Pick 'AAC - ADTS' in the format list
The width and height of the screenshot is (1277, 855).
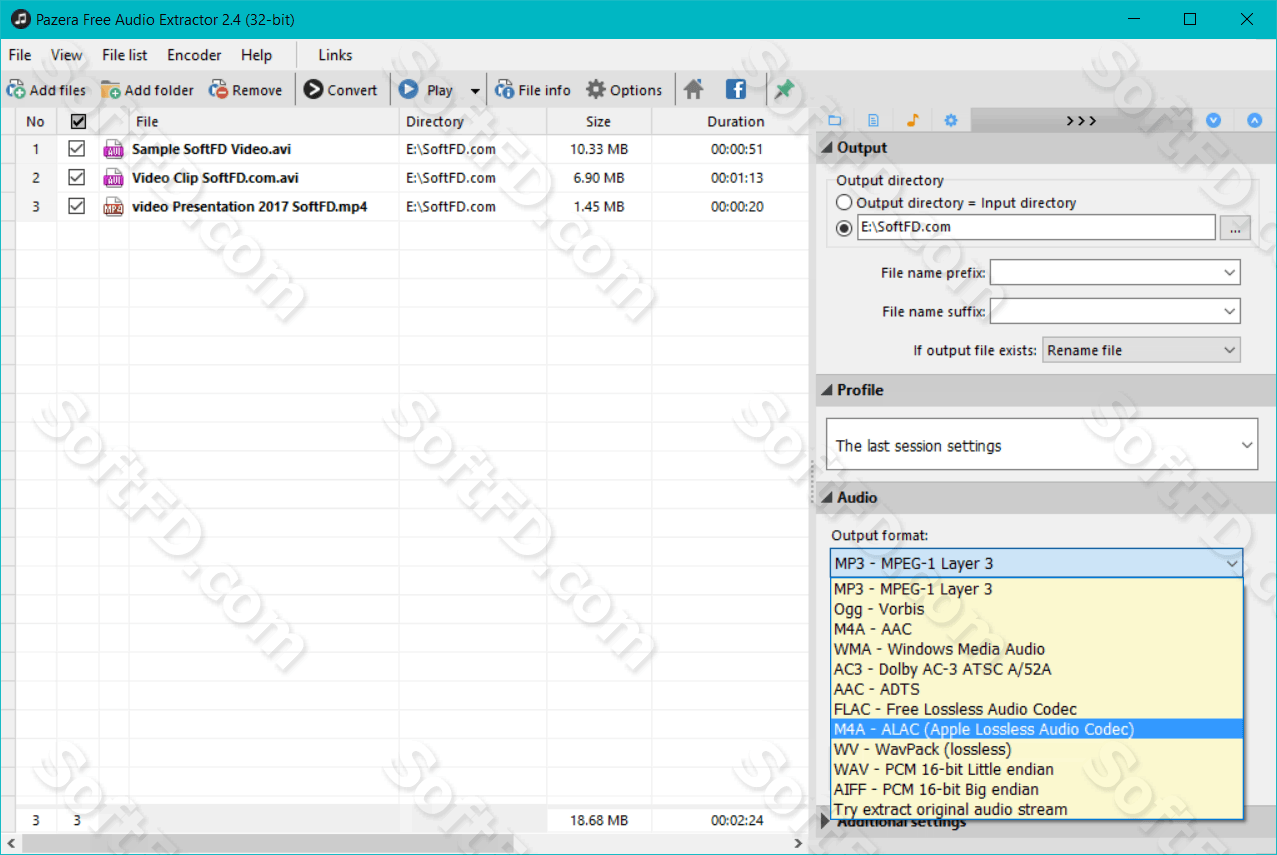coord(1036,689)
